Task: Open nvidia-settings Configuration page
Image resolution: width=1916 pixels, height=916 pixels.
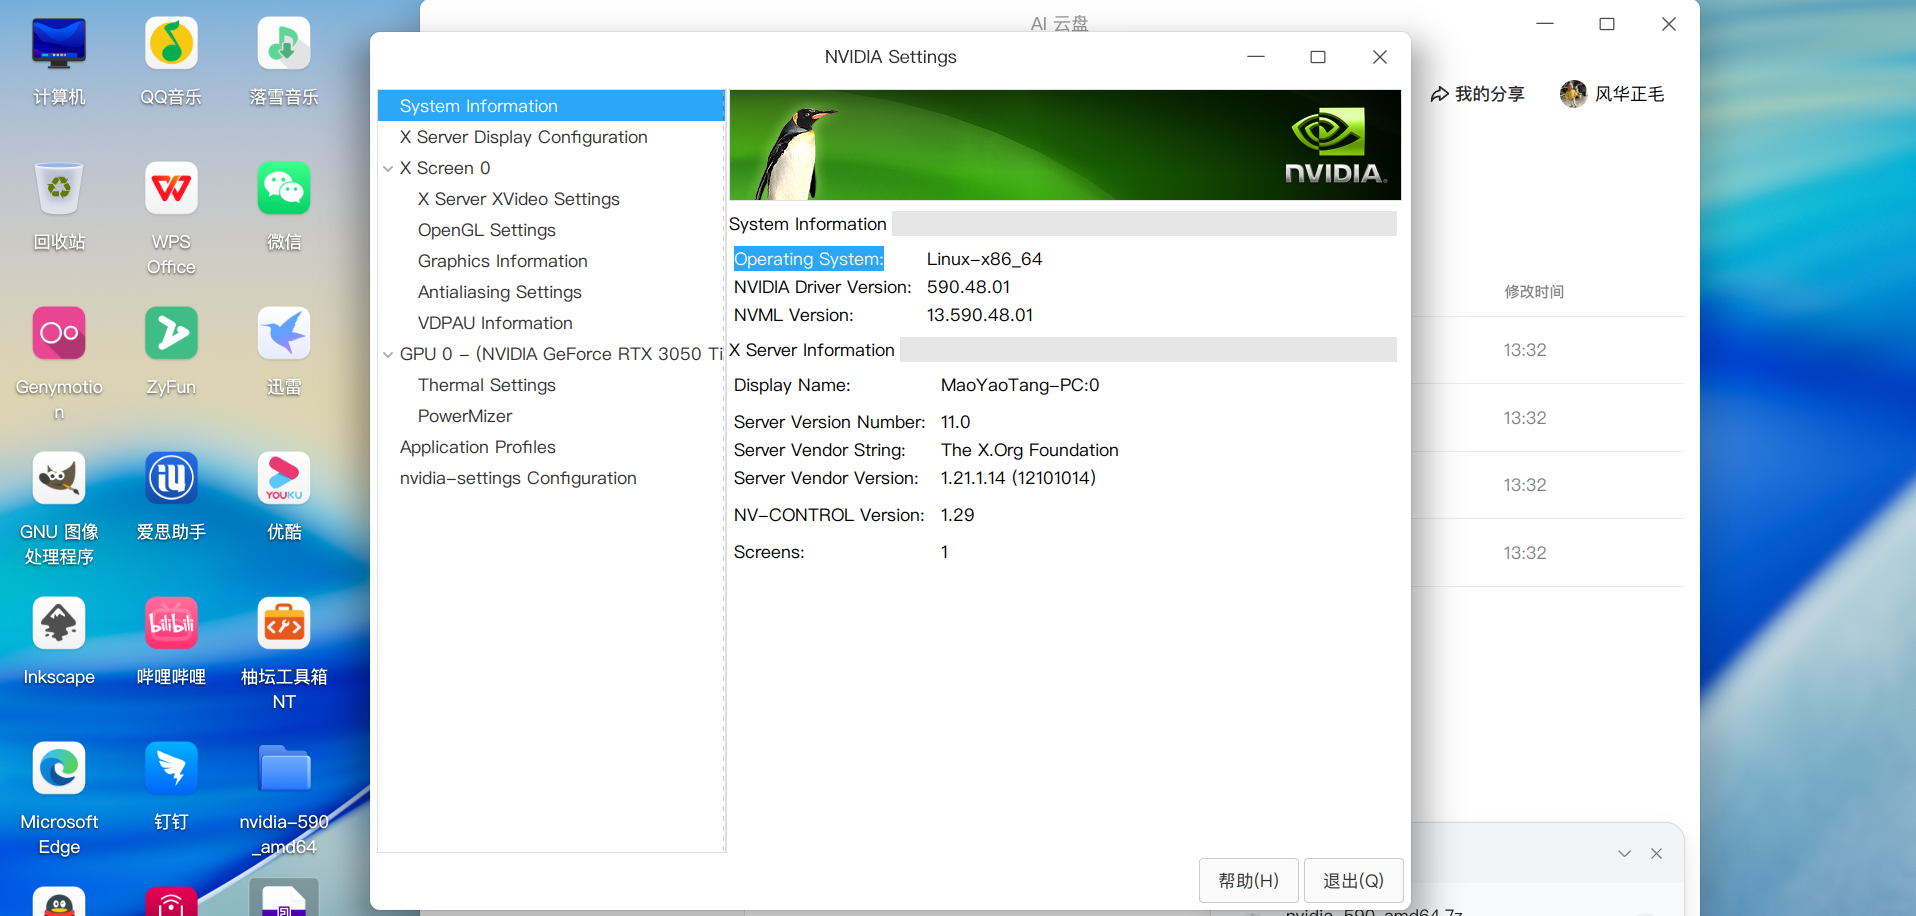Action: click(x=517, y=478)
